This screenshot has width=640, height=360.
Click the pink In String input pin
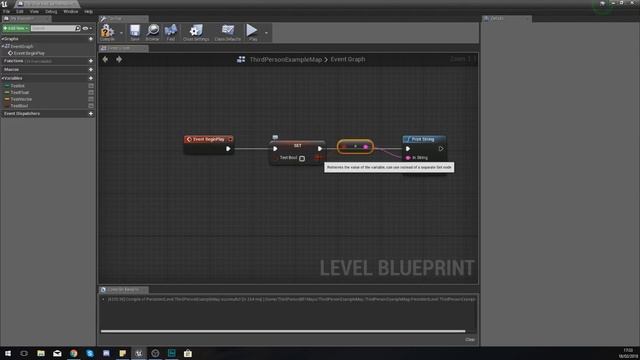[x=408, y=158]
